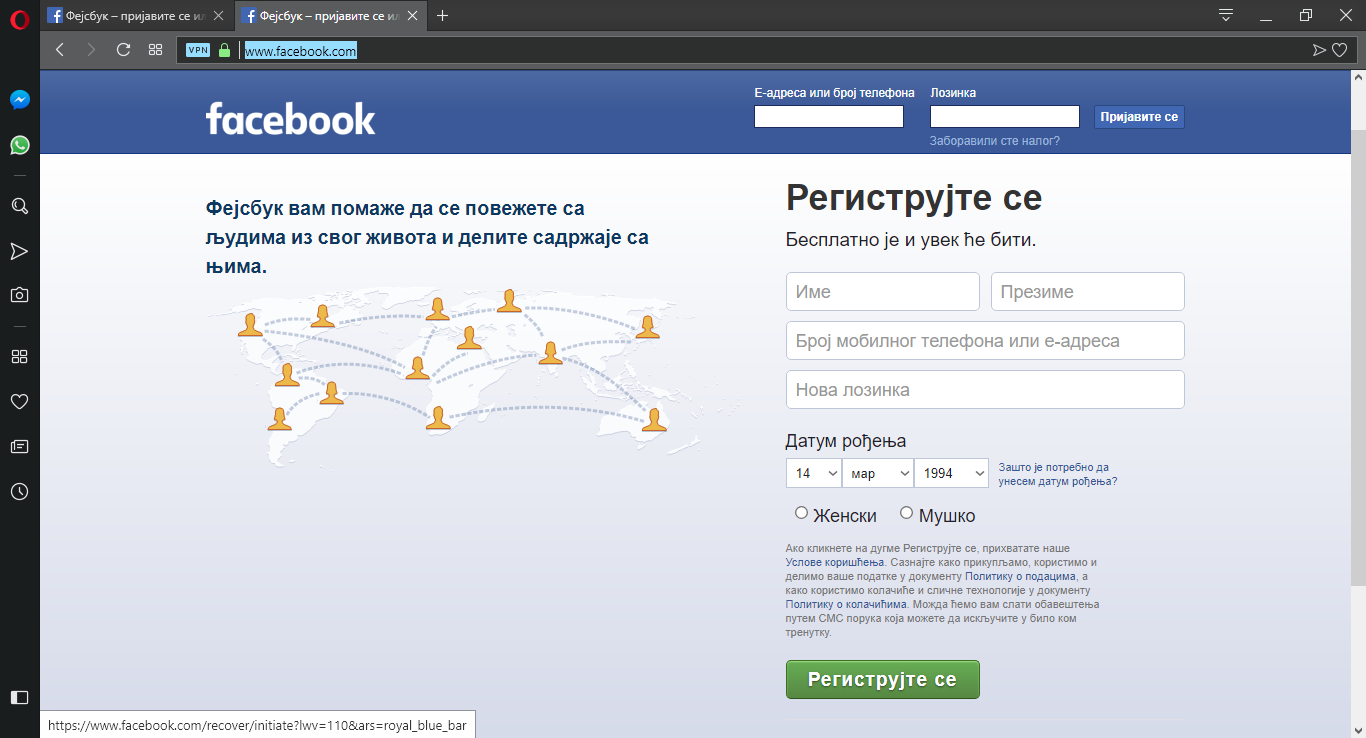
Task: Open Speed Dial from the sidebar
Action: click(x=19, y=356)
